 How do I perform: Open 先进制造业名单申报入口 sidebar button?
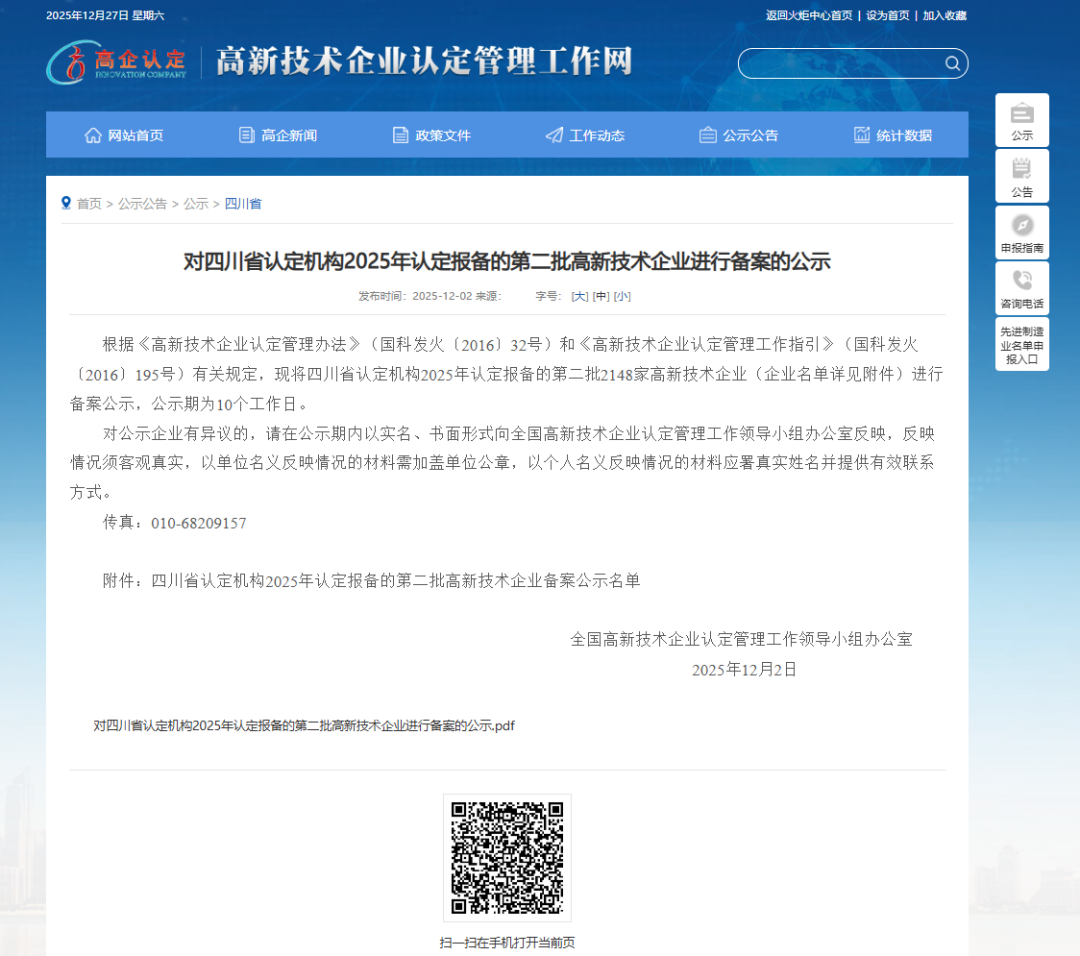(1022, 344)
